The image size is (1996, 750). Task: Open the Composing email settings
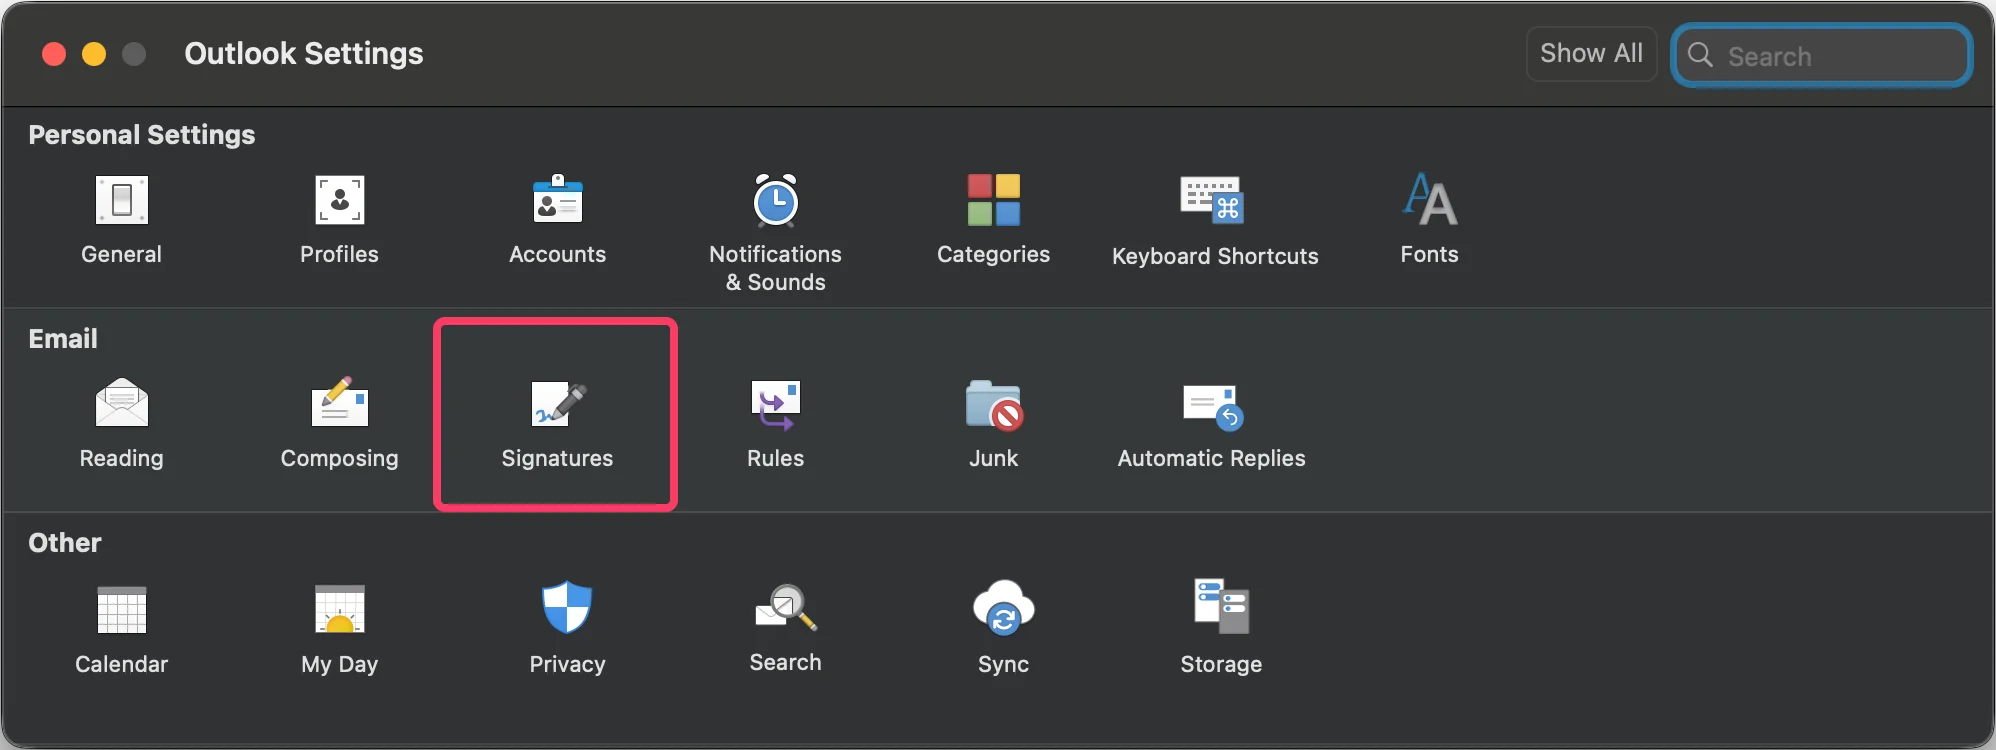click(x=339, y=423)
